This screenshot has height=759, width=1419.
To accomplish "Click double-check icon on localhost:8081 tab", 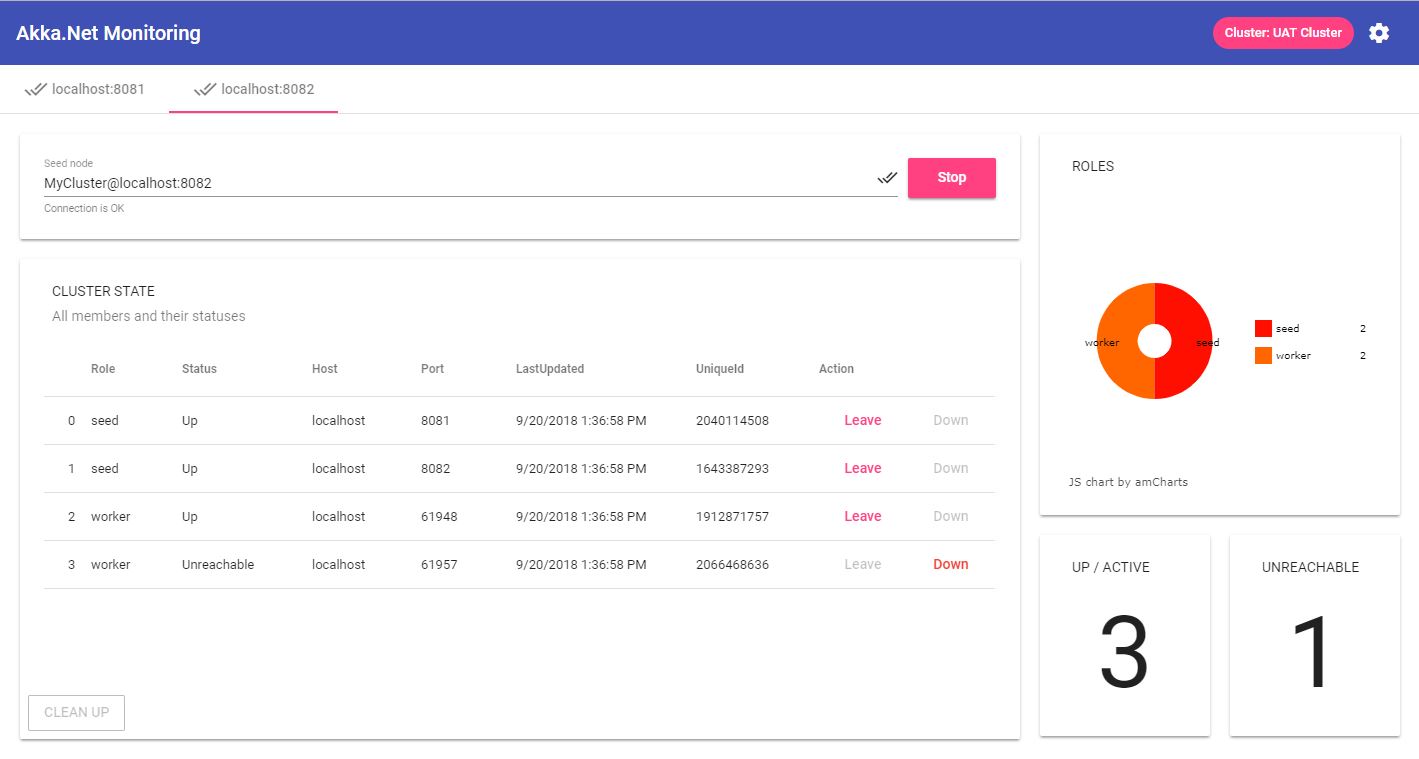I will (x=36, y=89).
